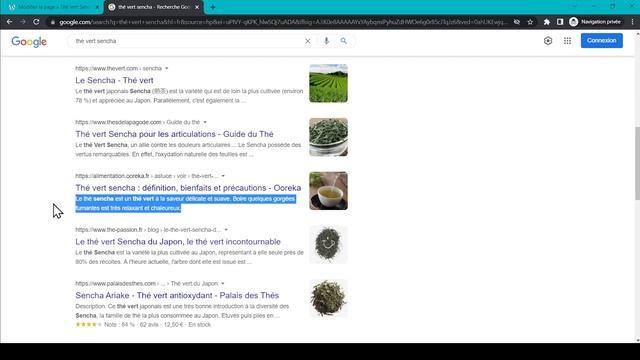Submit search with the magnifying glass icon
The width and height of the screenshot is (640, 360).
344,41
